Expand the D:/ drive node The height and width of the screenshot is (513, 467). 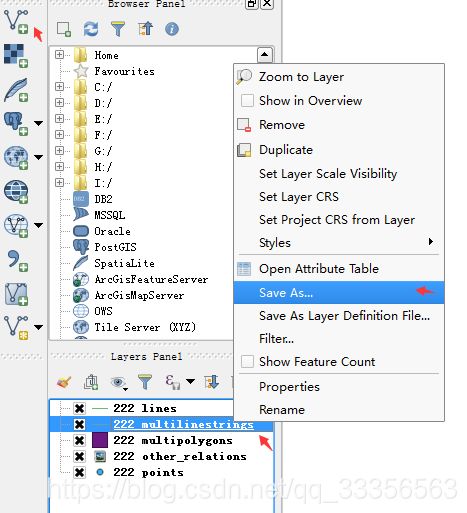coord(59,102)
